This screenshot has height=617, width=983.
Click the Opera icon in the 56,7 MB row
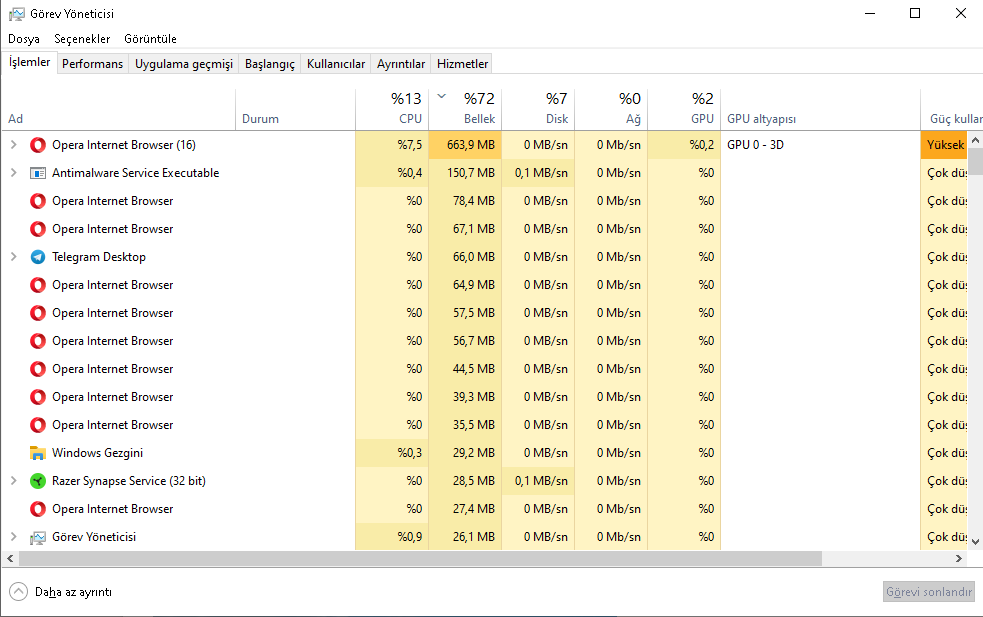pos(38,341)
